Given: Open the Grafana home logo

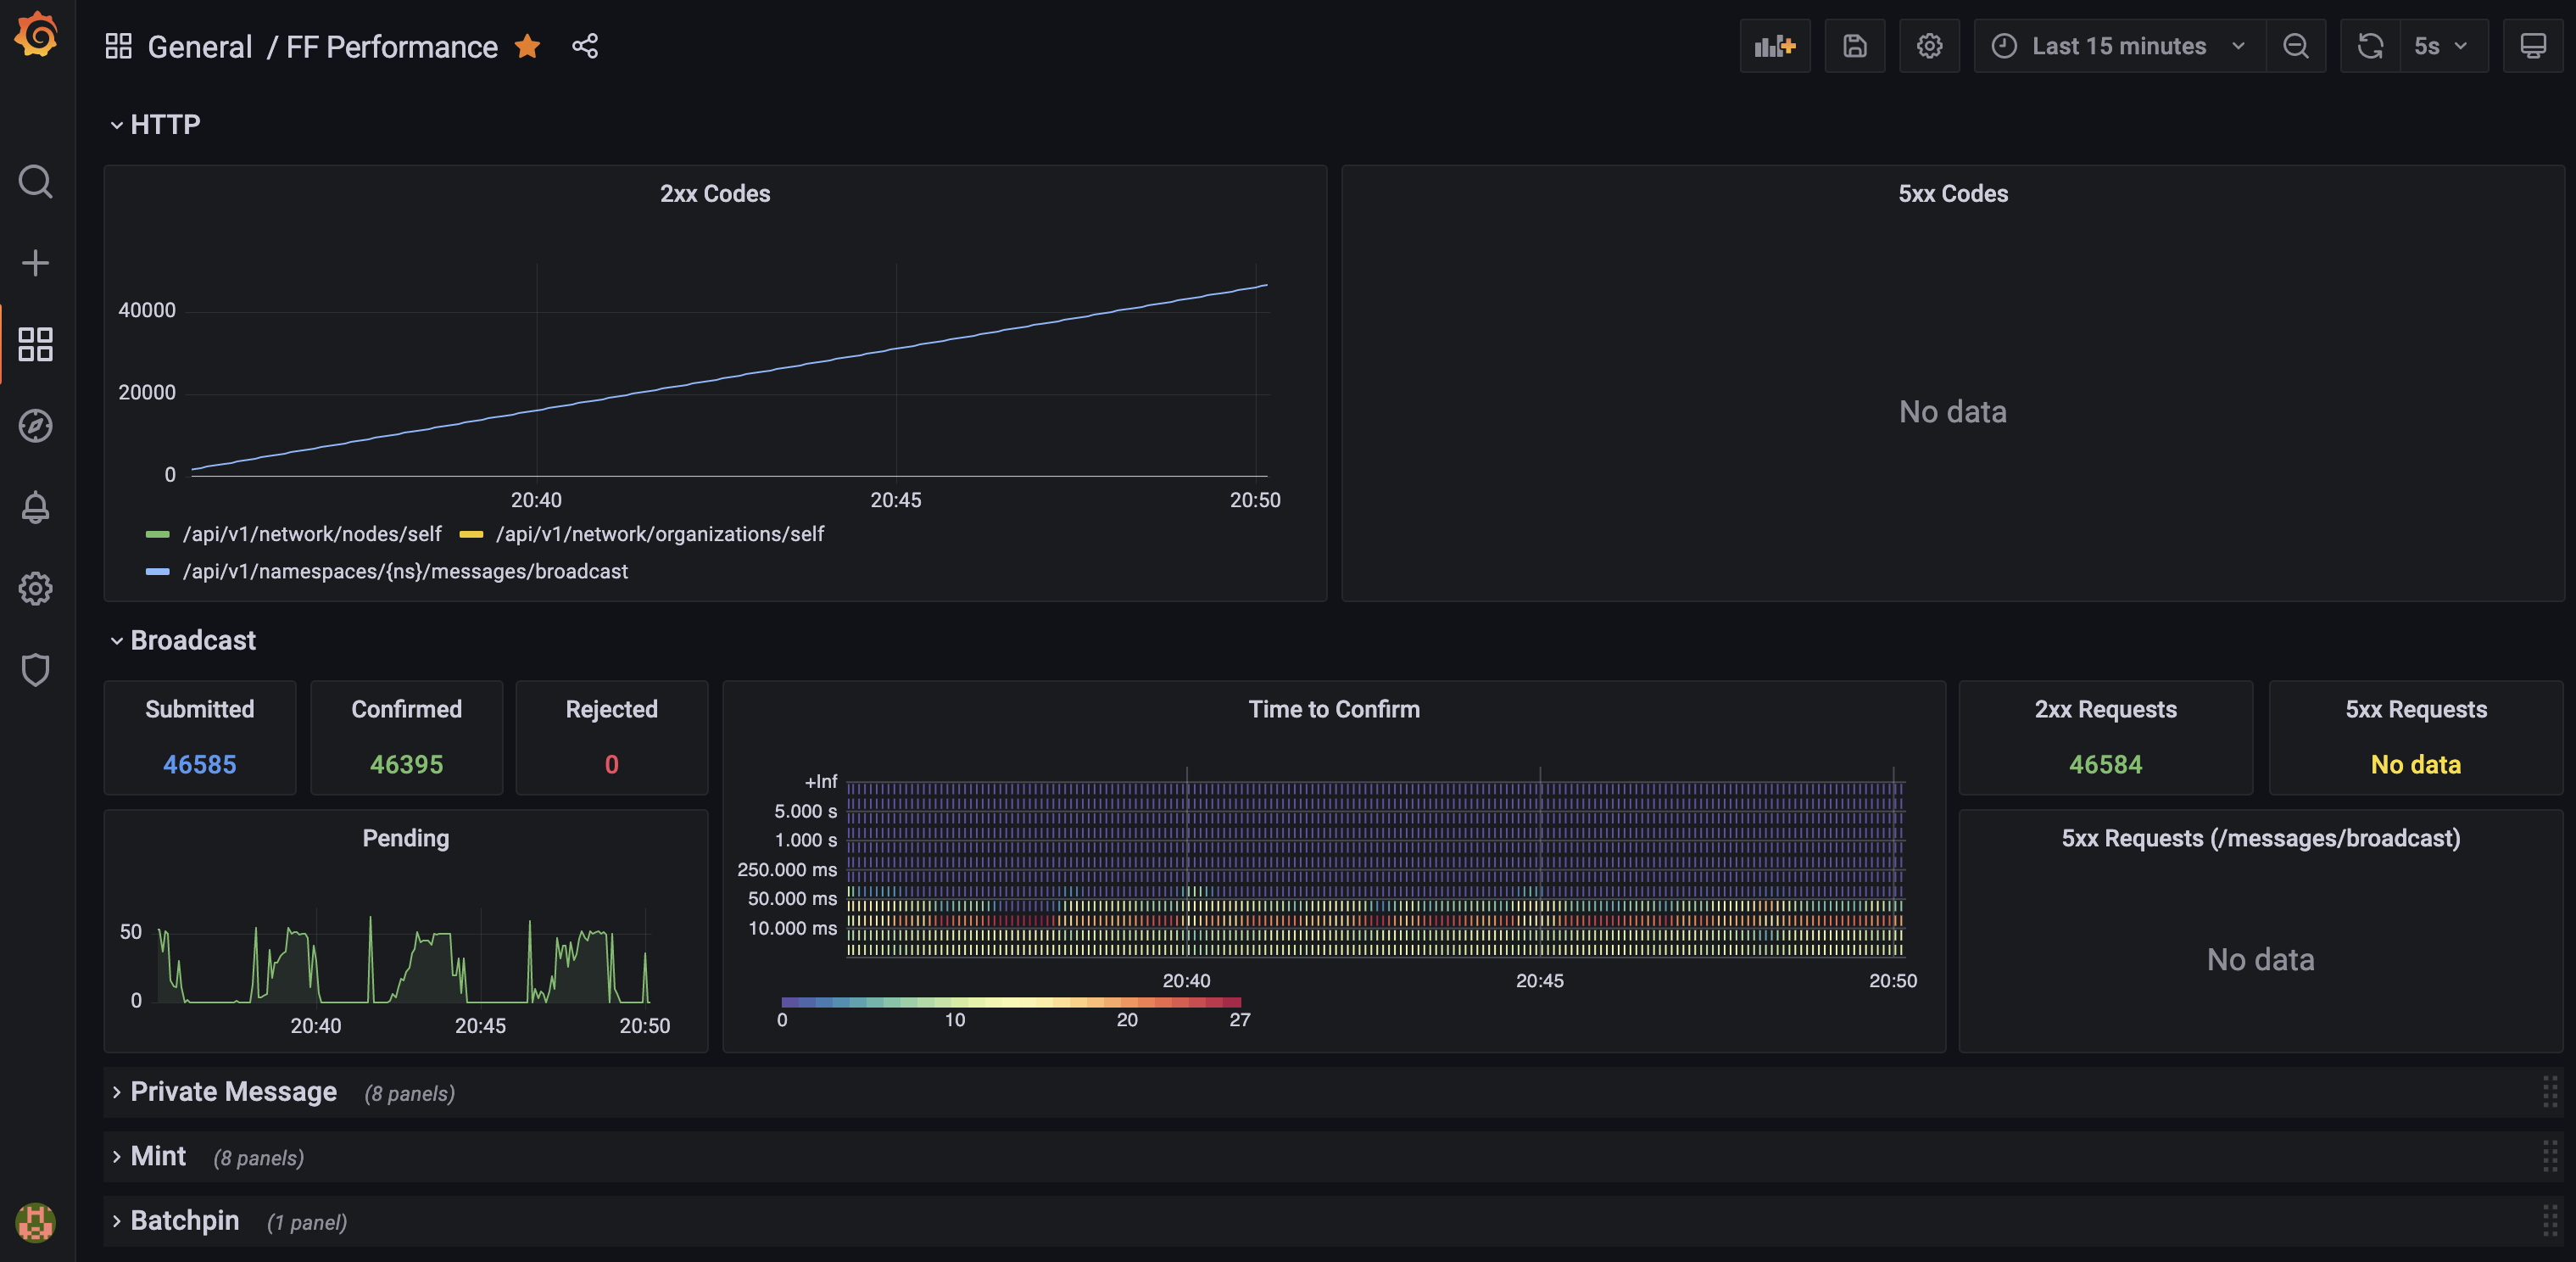Looking at the screenshot, I should pyautogui.click(x=36, y=34).
